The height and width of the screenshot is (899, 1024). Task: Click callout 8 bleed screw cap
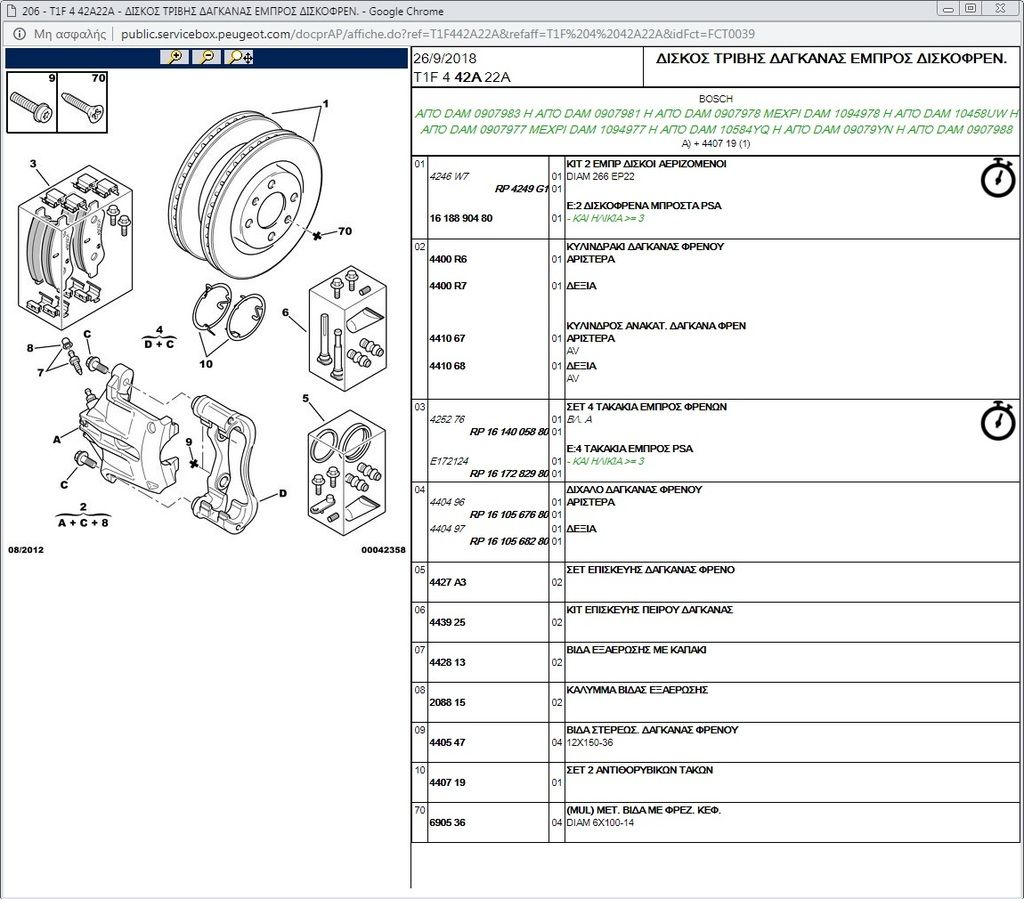[x=30, y=348]
